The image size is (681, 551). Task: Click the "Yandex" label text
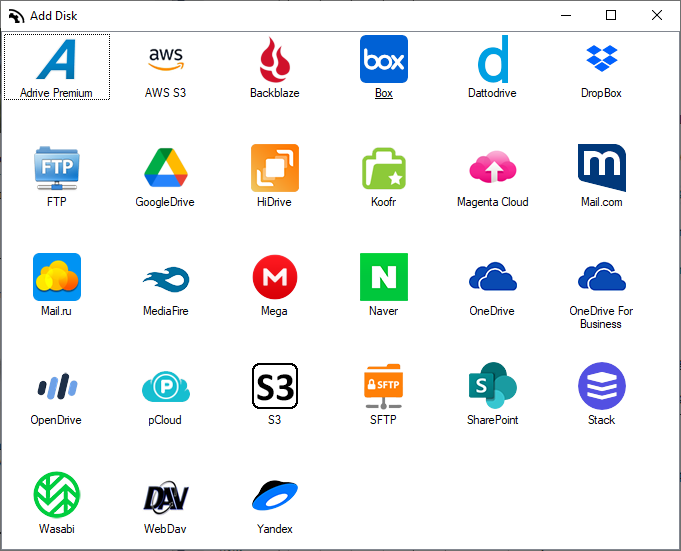[274, 529]
